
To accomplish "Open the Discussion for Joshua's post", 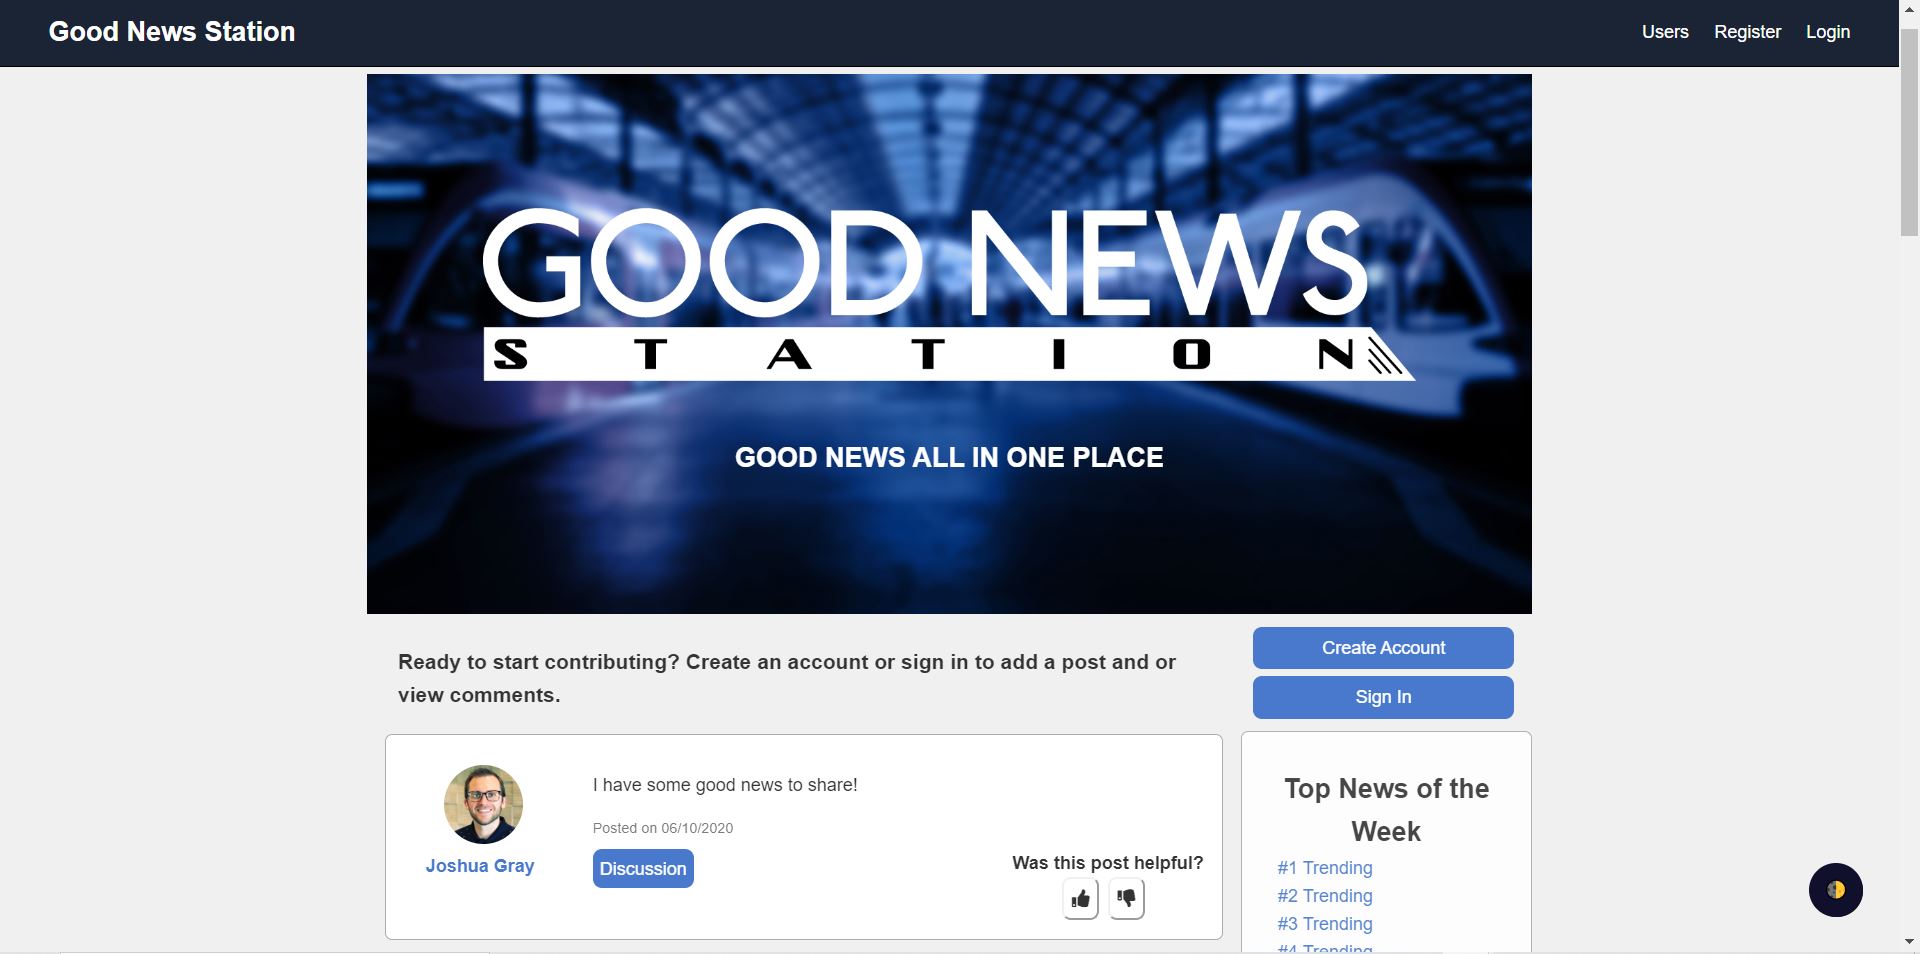I will (x=643, y=869).
